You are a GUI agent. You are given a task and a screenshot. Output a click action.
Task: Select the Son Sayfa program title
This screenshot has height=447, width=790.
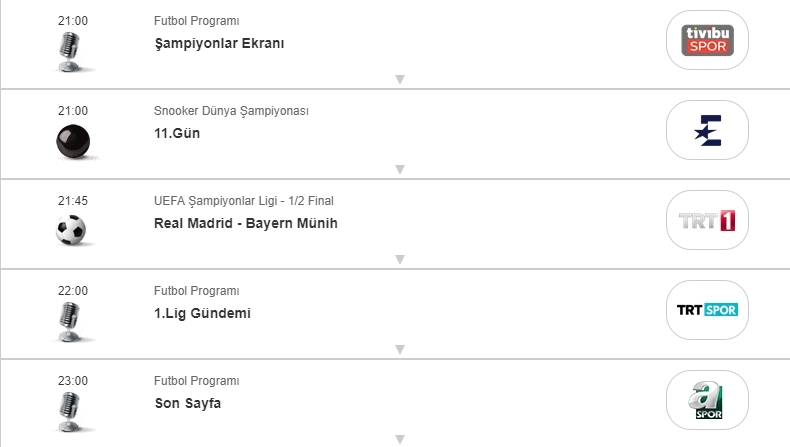[188, 403]
